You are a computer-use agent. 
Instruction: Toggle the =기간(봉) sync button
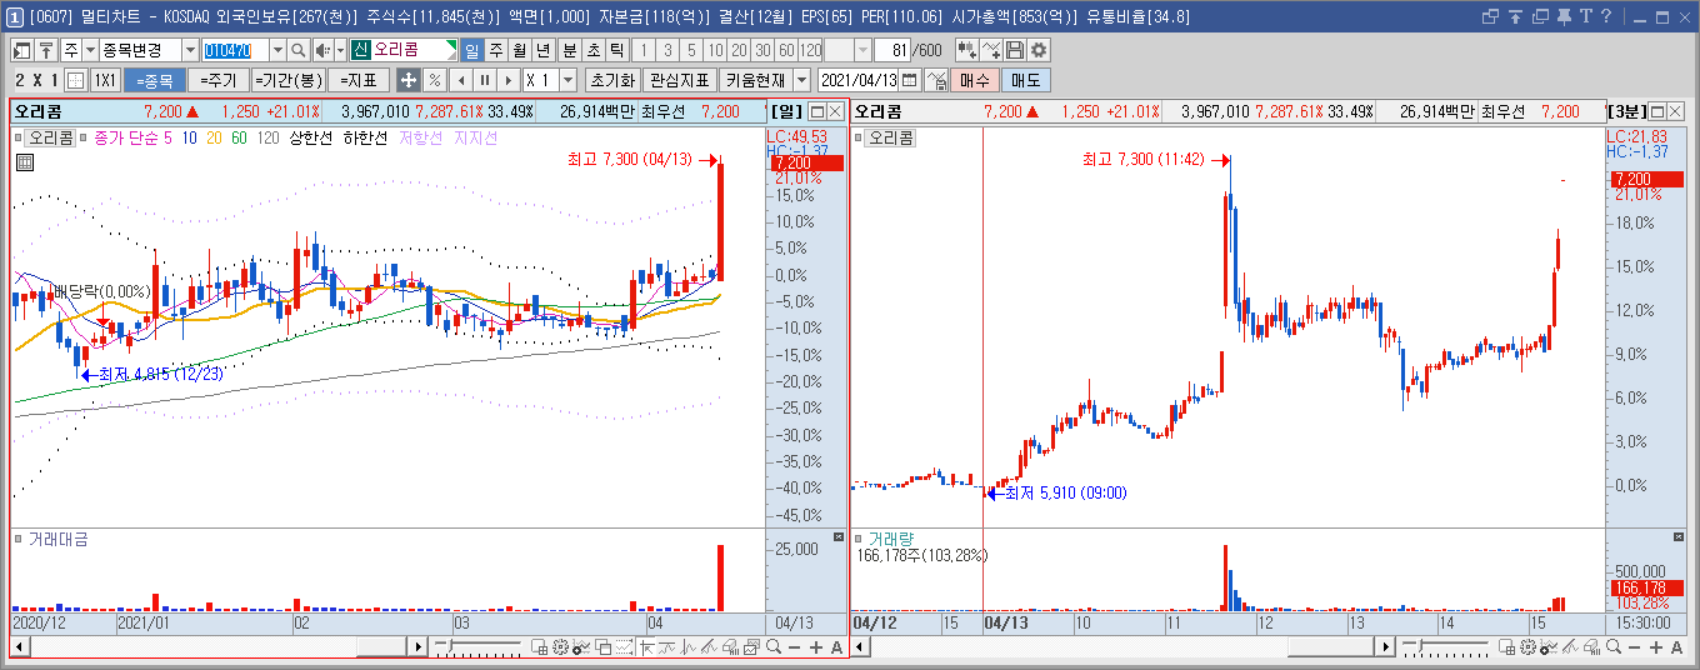(288, 80)
